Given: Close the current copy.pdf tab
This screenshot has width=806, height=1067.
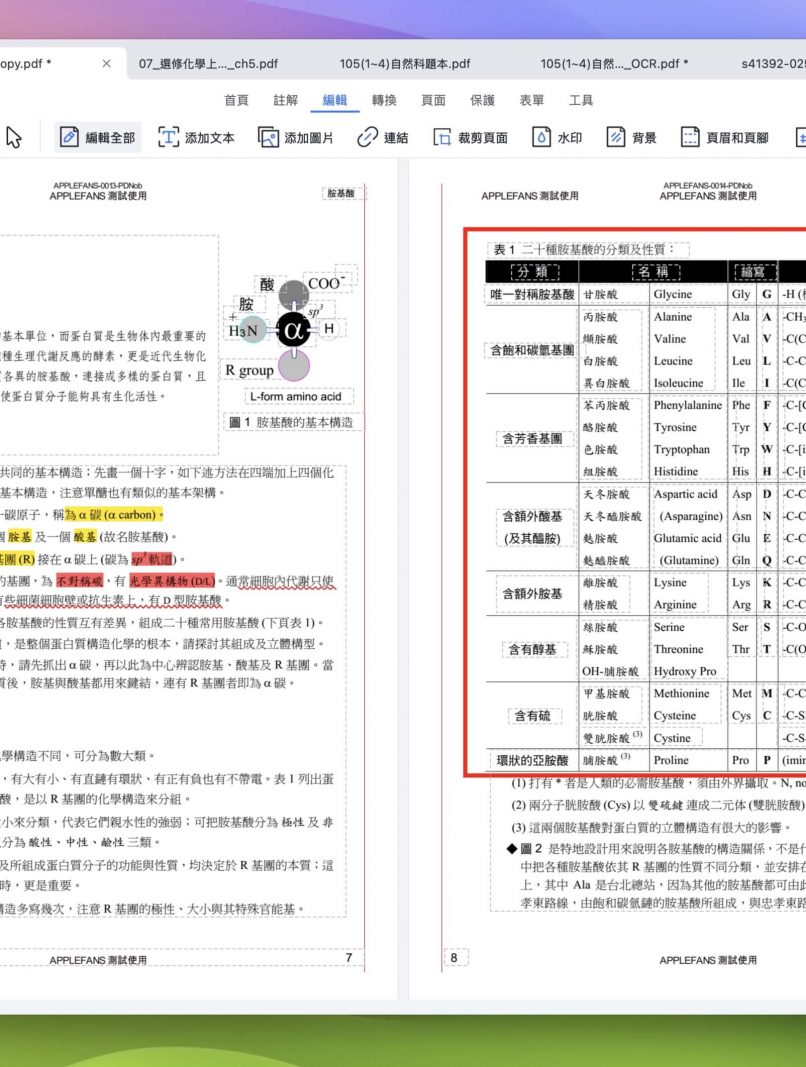Looking at the screenshot, I should pyautogui.click(x=107, y=64).
